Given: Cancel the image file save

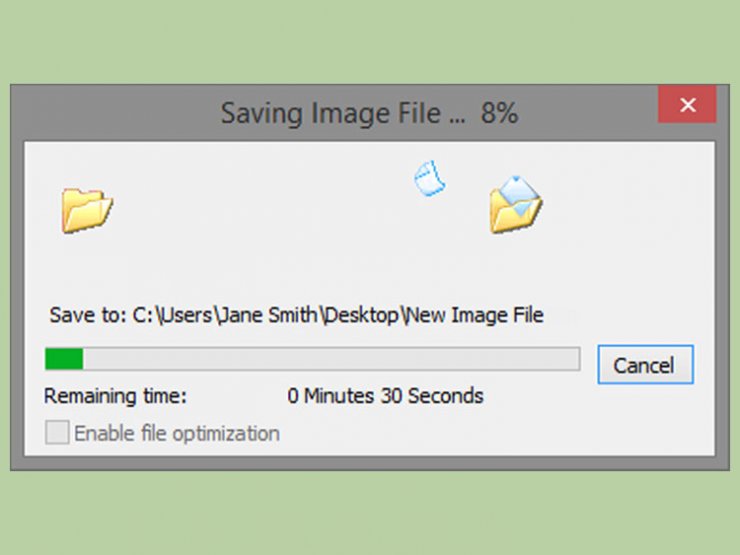Looking at the screenshot, I should pyautogui.click(x=645, y=365).
